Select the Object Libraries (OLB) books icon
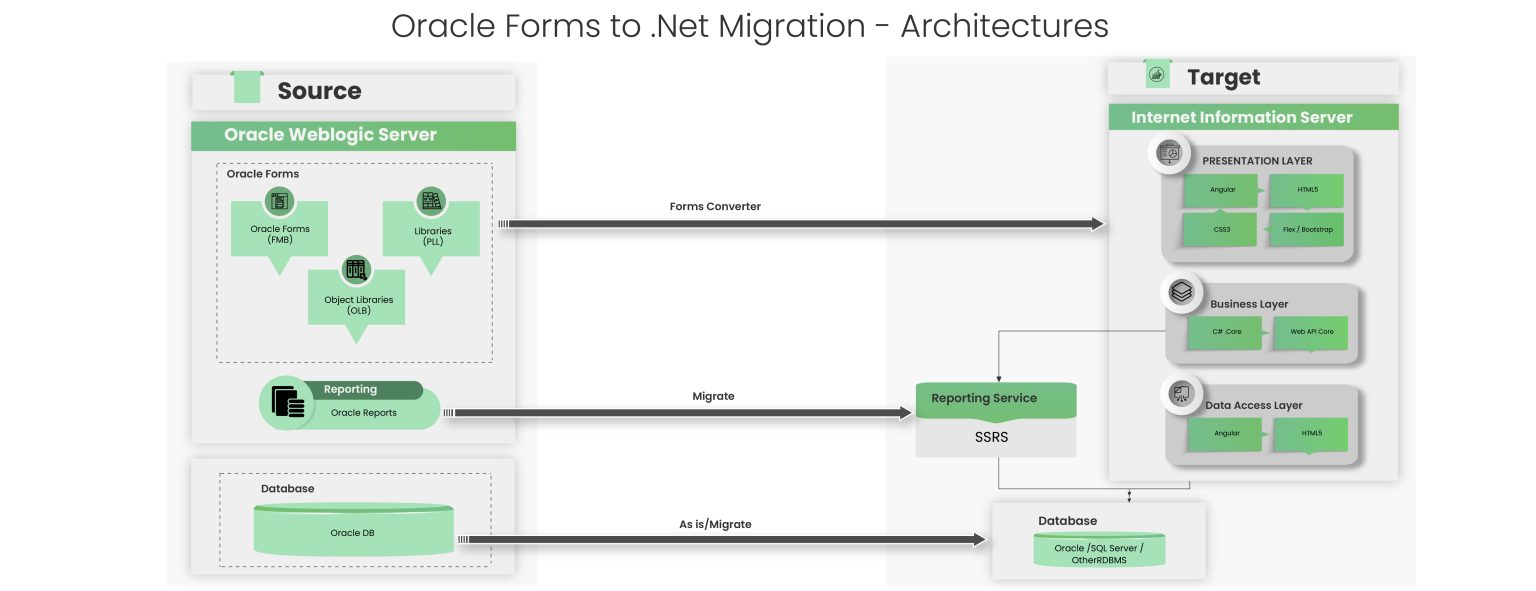The image size is (1536, 591). (356, 268)
